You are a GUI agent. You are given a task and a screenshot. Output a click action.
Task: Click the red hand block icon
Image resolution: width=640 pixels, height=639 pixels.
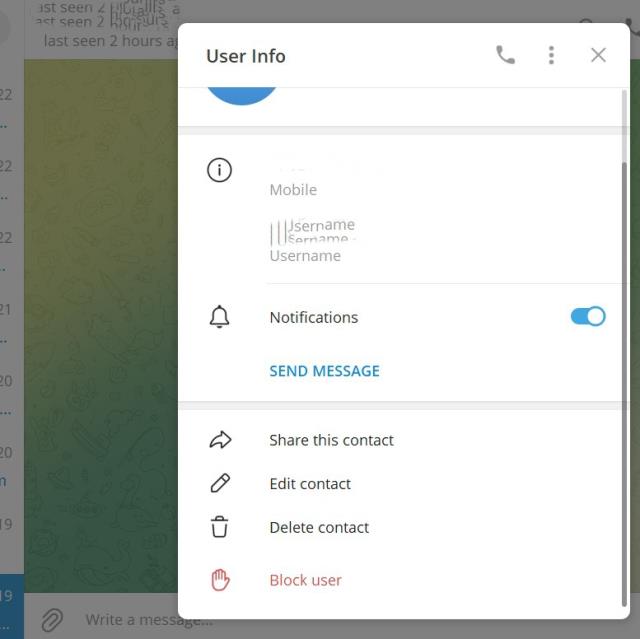[220, 580]
